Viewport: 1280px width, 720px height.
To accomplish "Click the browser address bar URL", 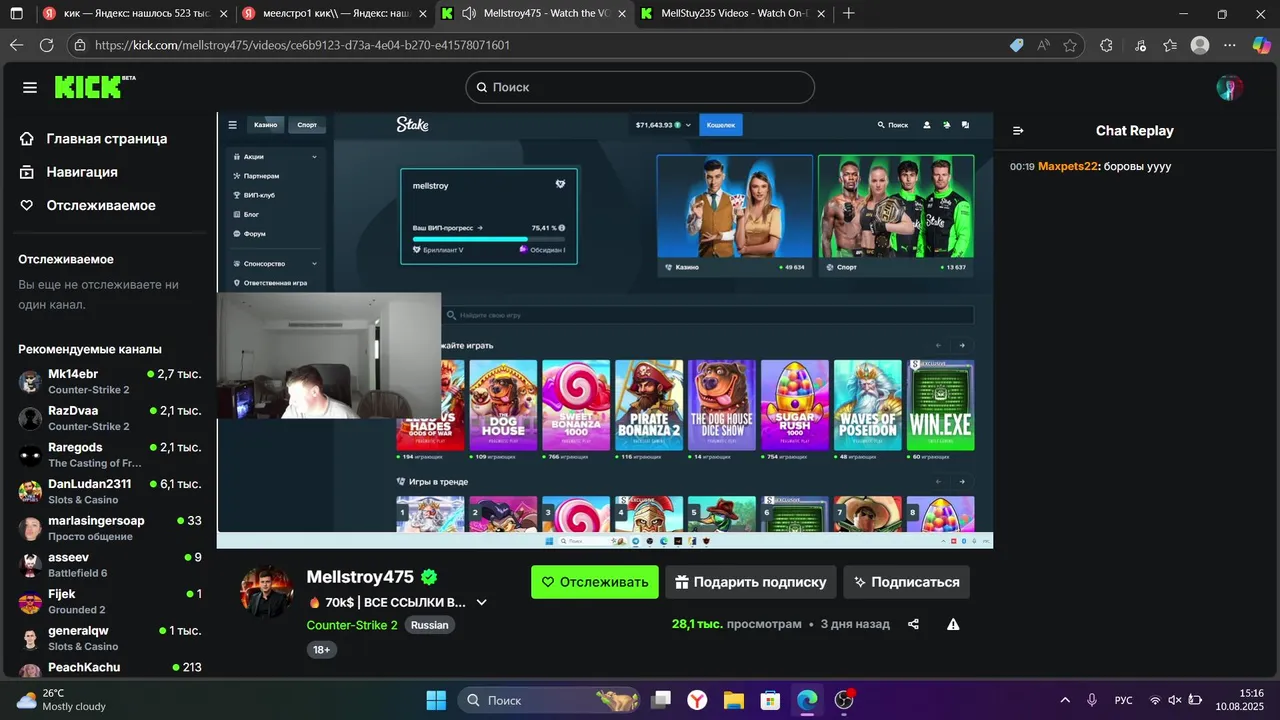I will pyautogui.click(x=302, y=45).
